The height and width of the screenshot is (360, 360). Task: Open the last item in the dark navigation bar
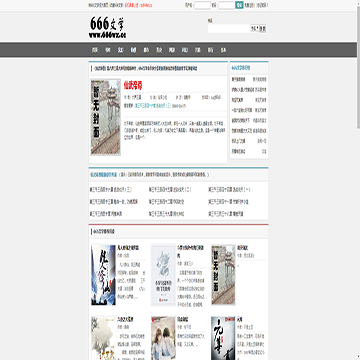pos(223,50)
